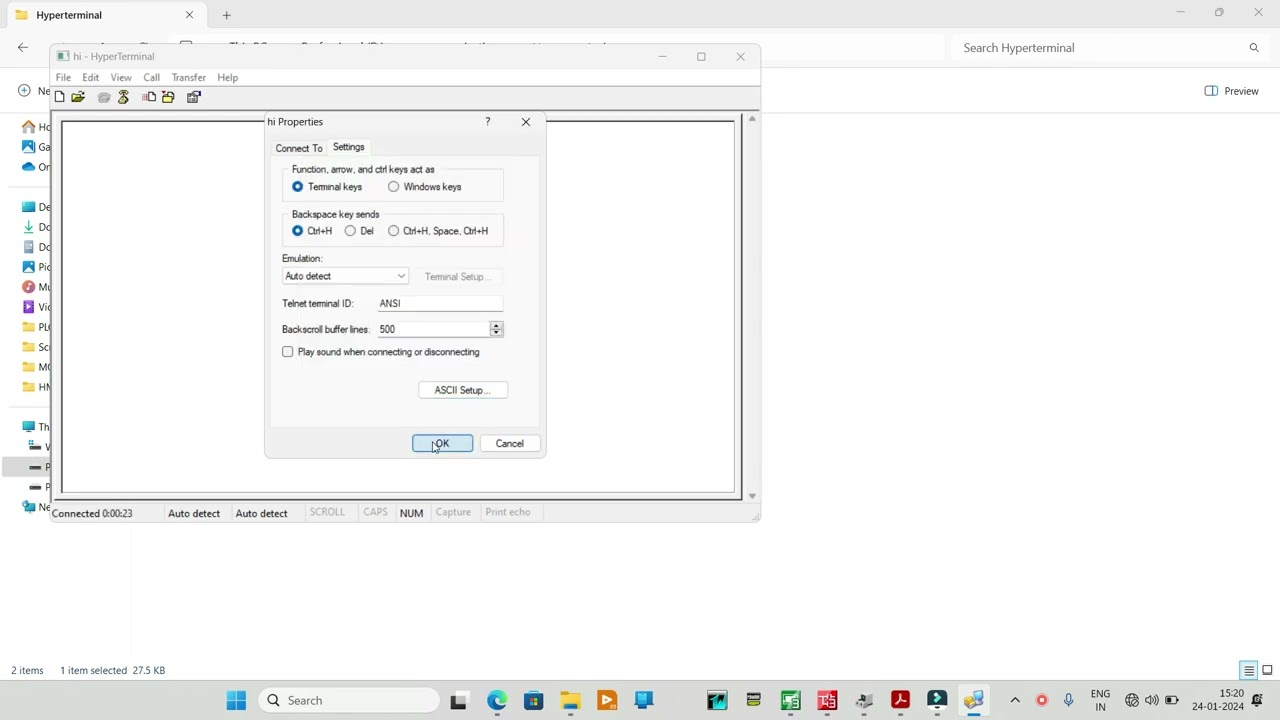Screen dimensions: 1280x720
Task: Open the Transfer menu in HyperTerminal
Action: (x=188, y=77)
